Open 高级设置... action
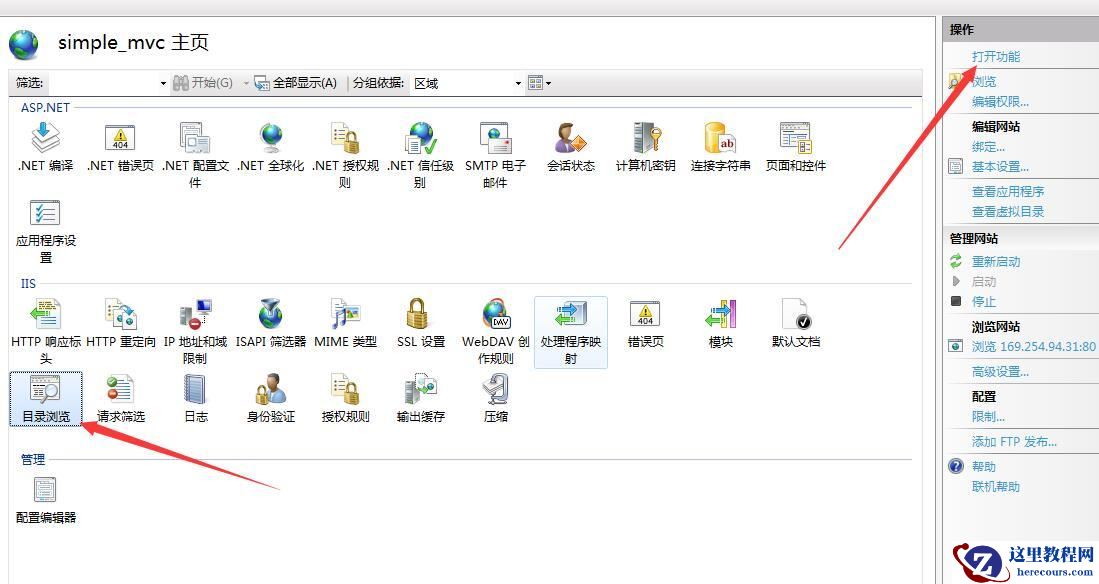This screenshot has height=584, width=1099. (x=1000, y=372)
